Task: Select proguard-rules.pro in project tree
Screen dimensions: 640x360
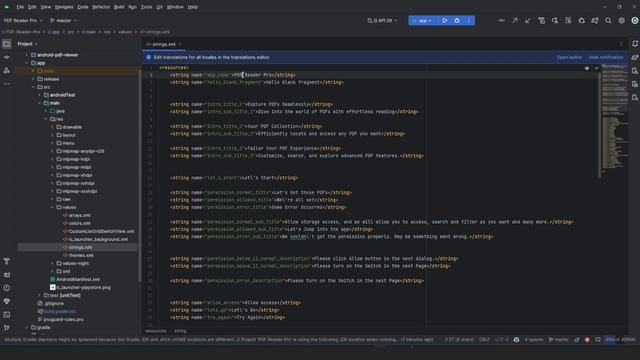Action: pos(60,320)
